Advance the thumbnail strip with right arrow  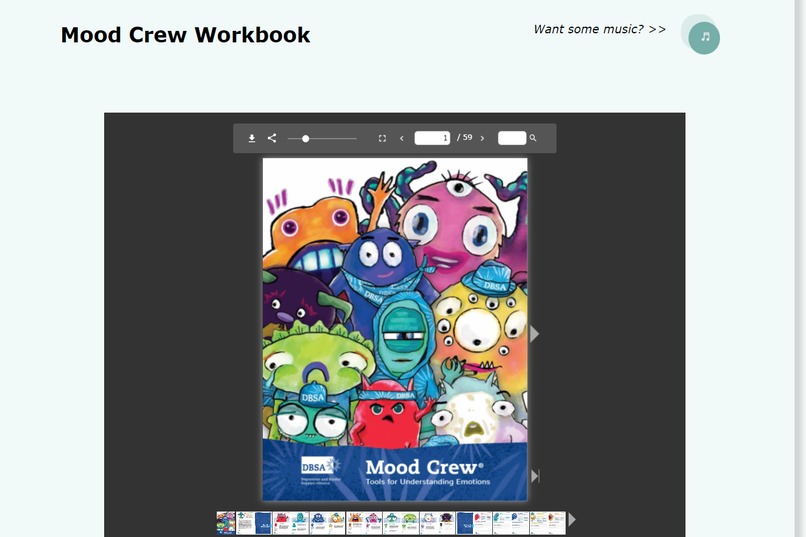pos(572,520)
